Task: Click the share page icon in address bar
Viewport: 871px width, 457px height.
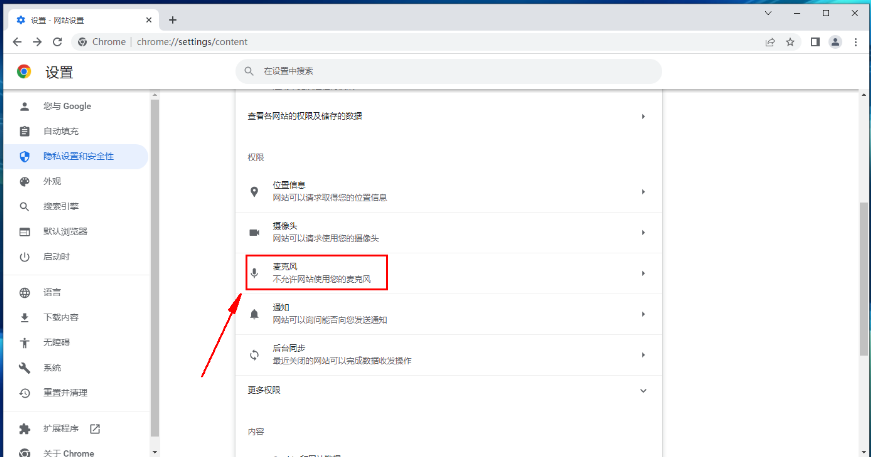Action: (770, 42)
